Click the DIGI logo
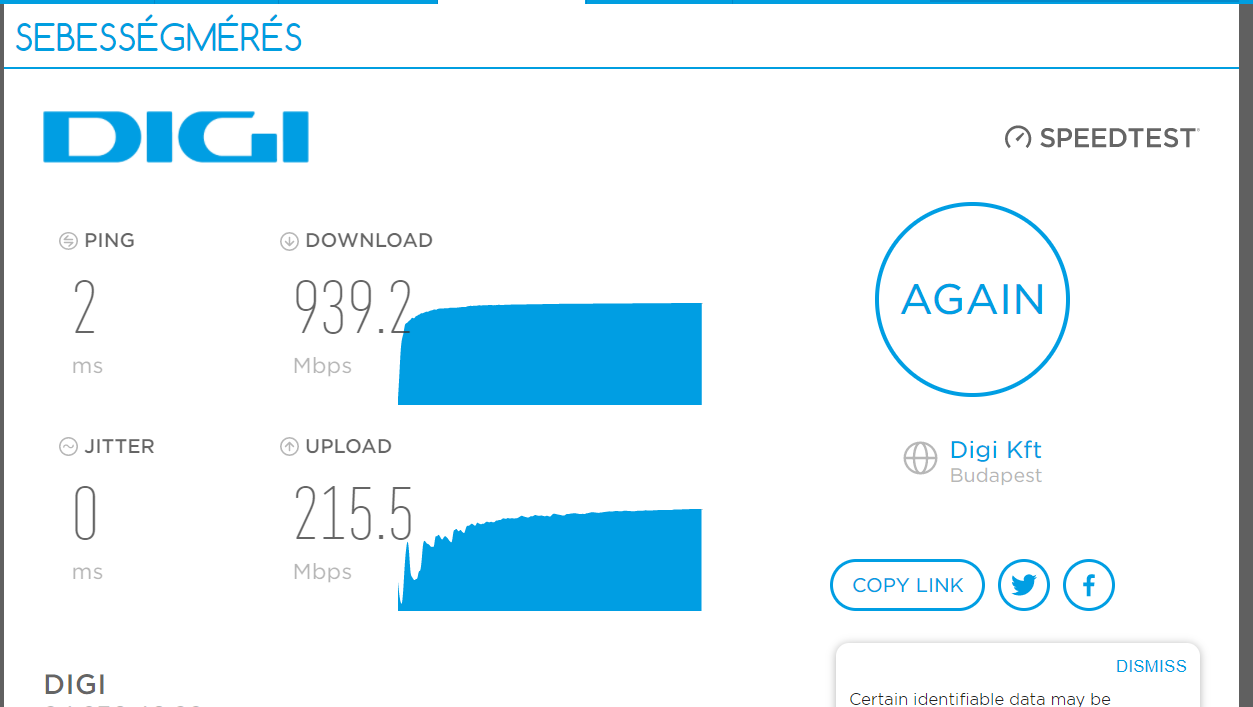 pyautogui.click(x=176, y=137)
